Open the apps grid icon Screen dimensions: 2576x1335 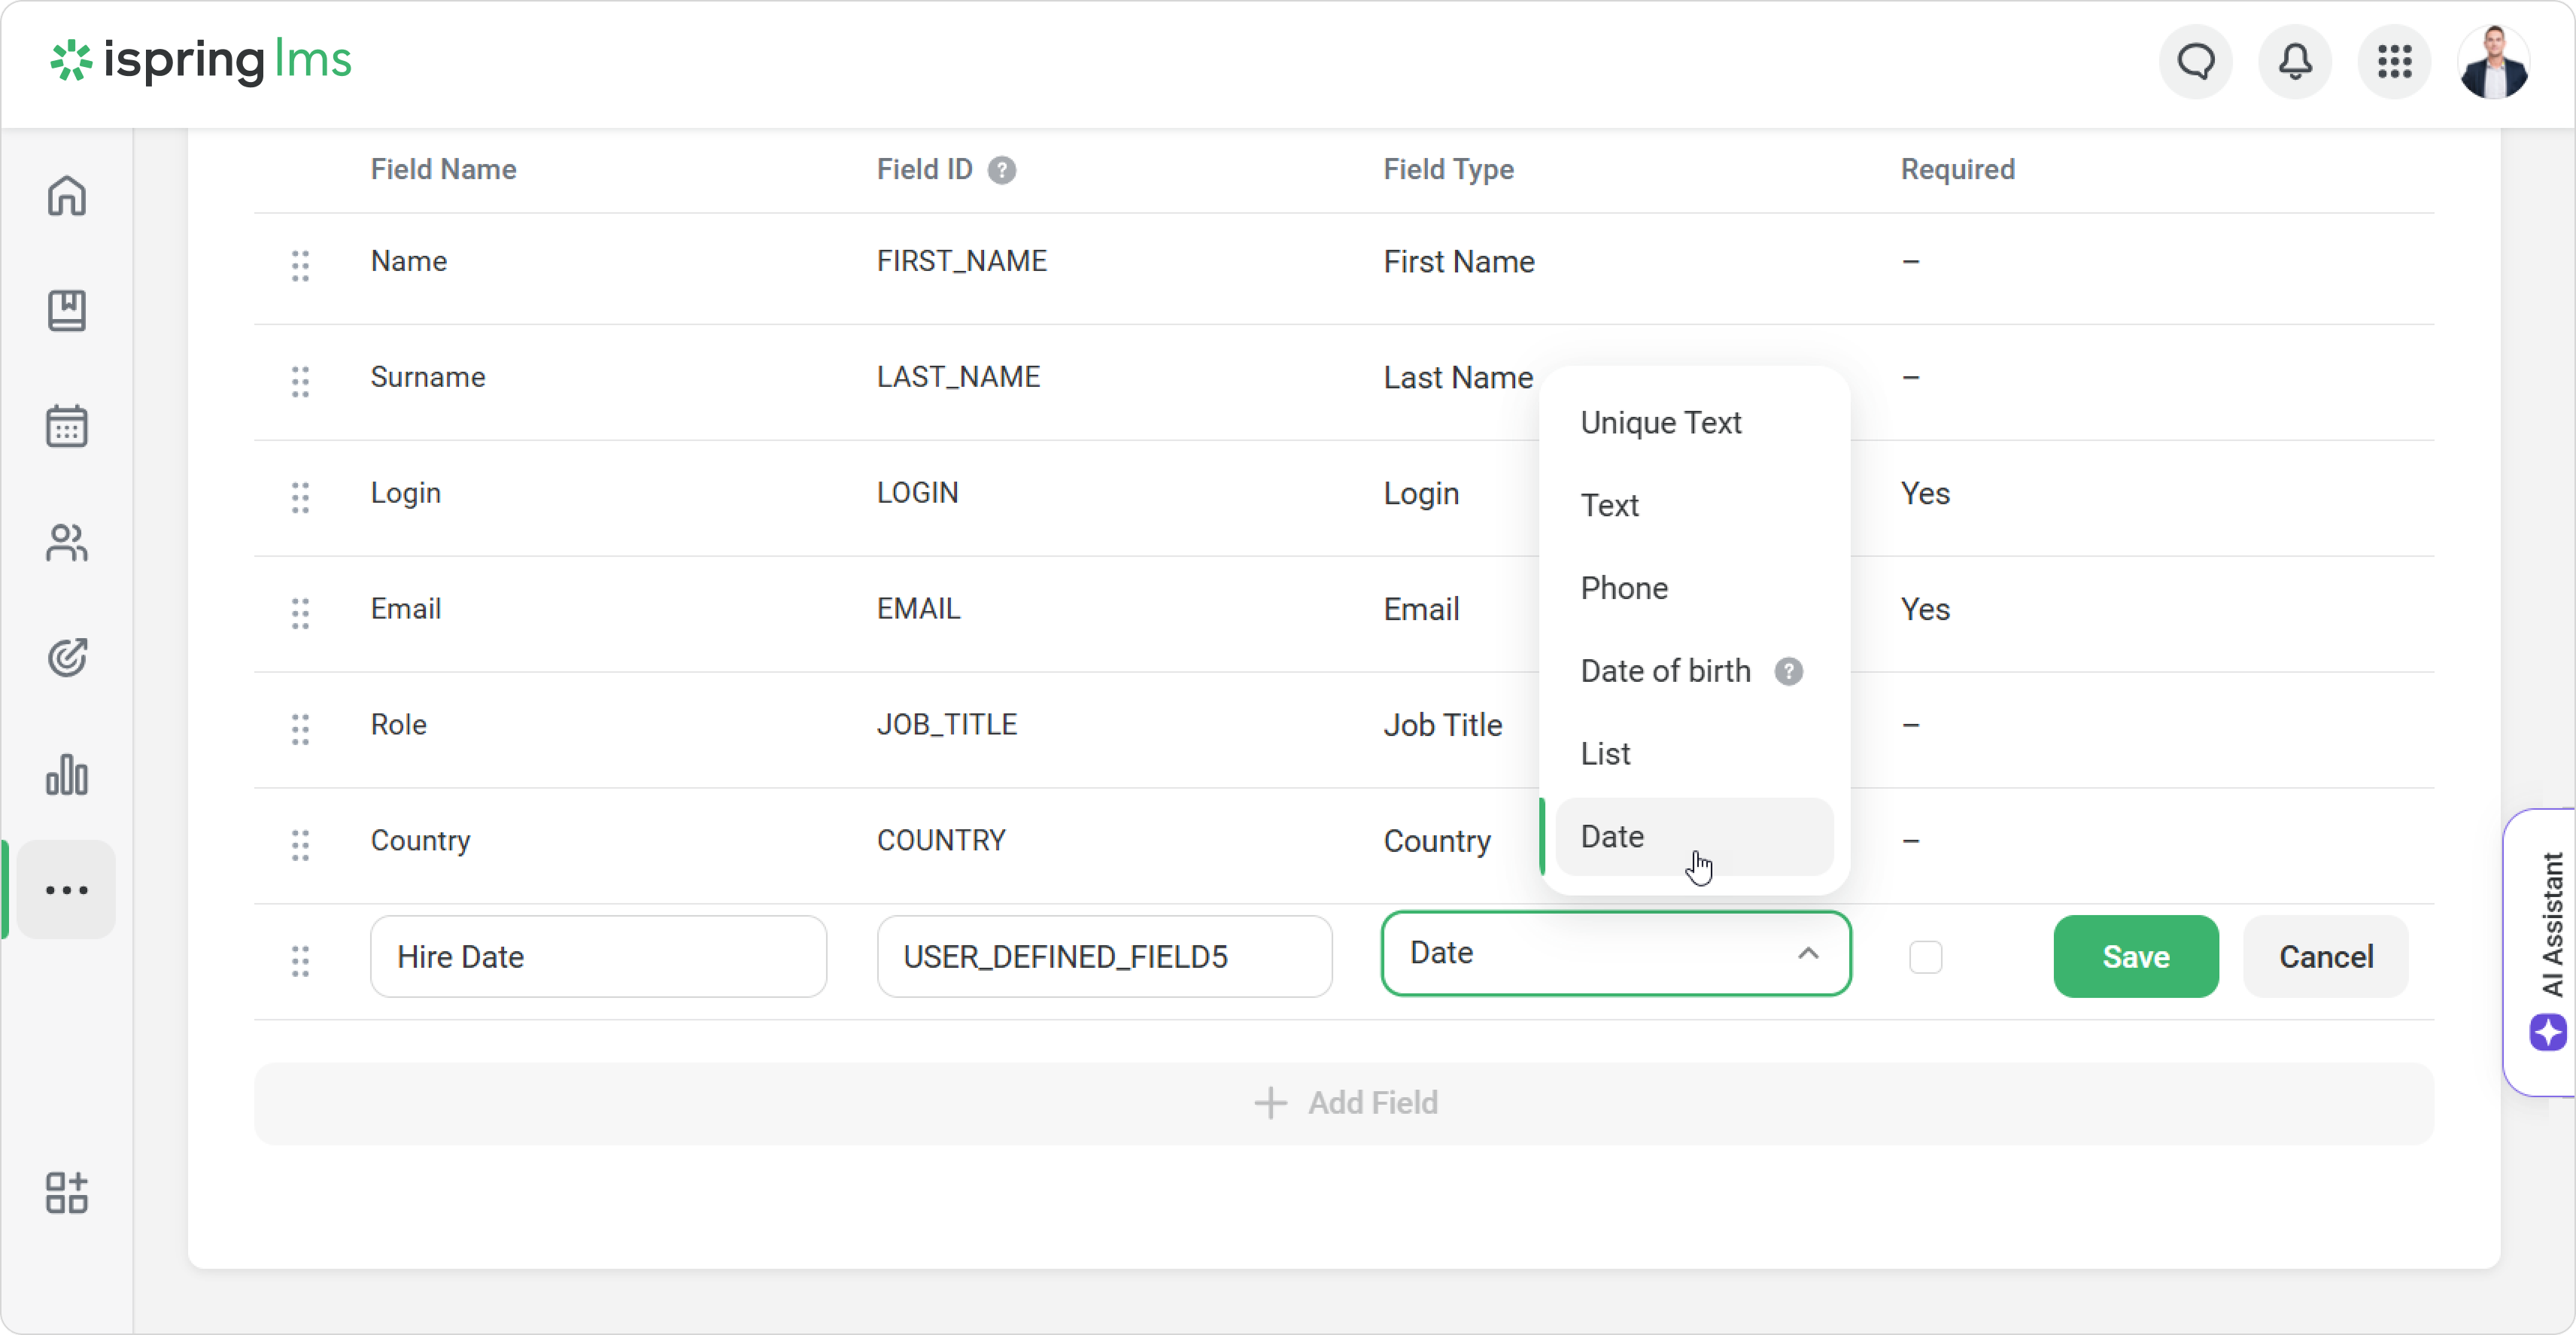[2394, 62]
